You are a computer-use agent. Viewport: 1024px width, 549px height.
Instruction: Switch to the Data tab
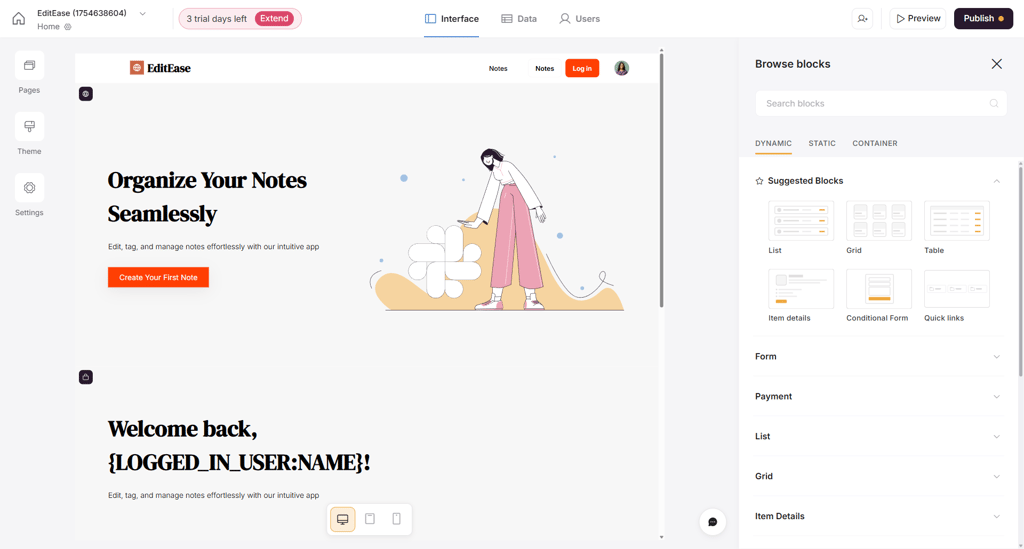click(519, 19)
